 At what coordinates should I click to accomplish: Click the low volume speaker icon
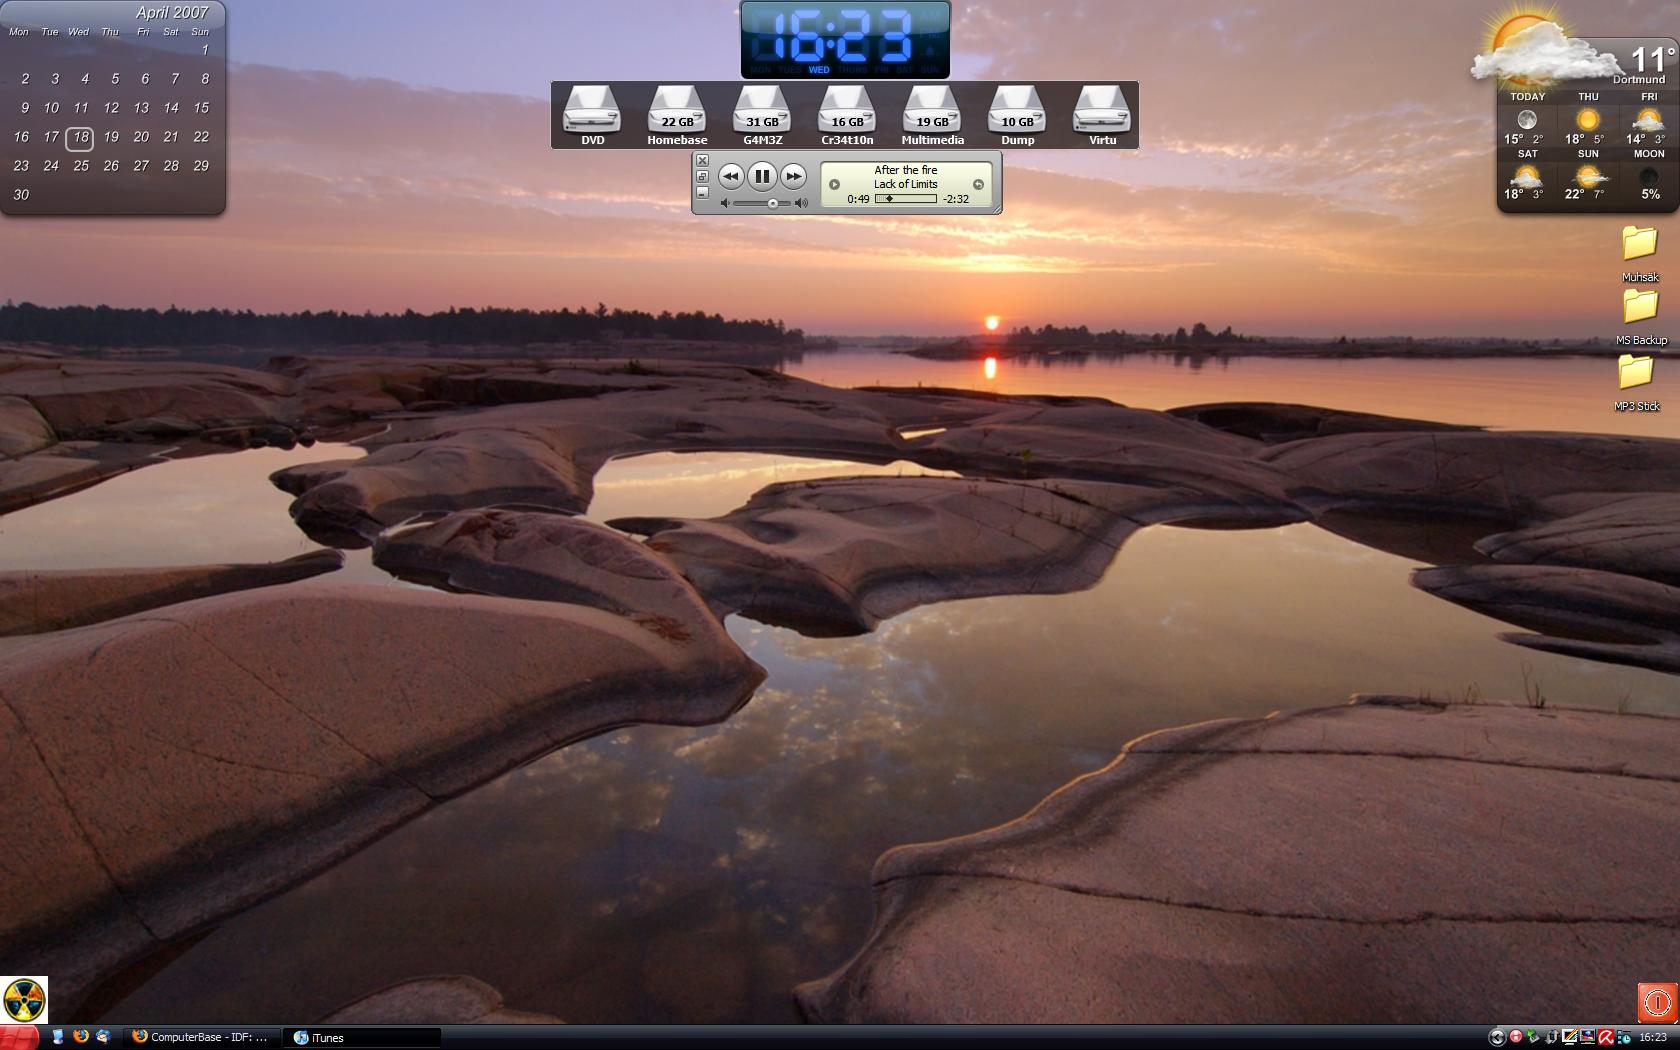[x=725, y=203]
